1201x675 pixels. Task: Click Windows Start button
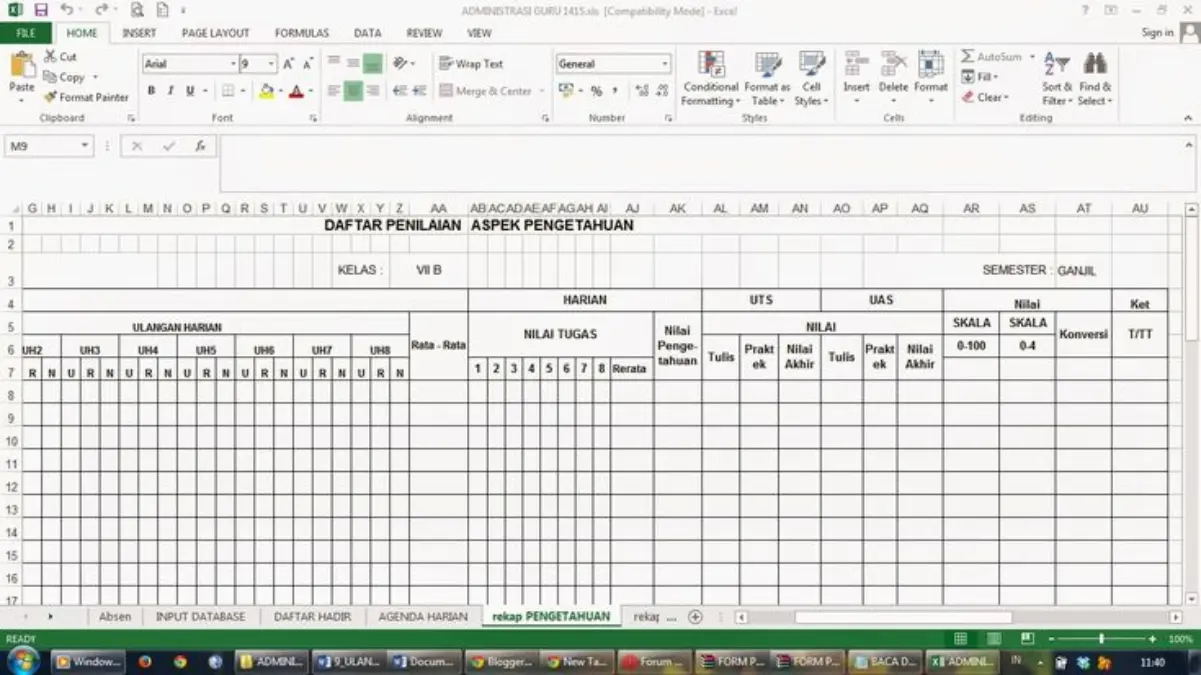coord(22,661)
